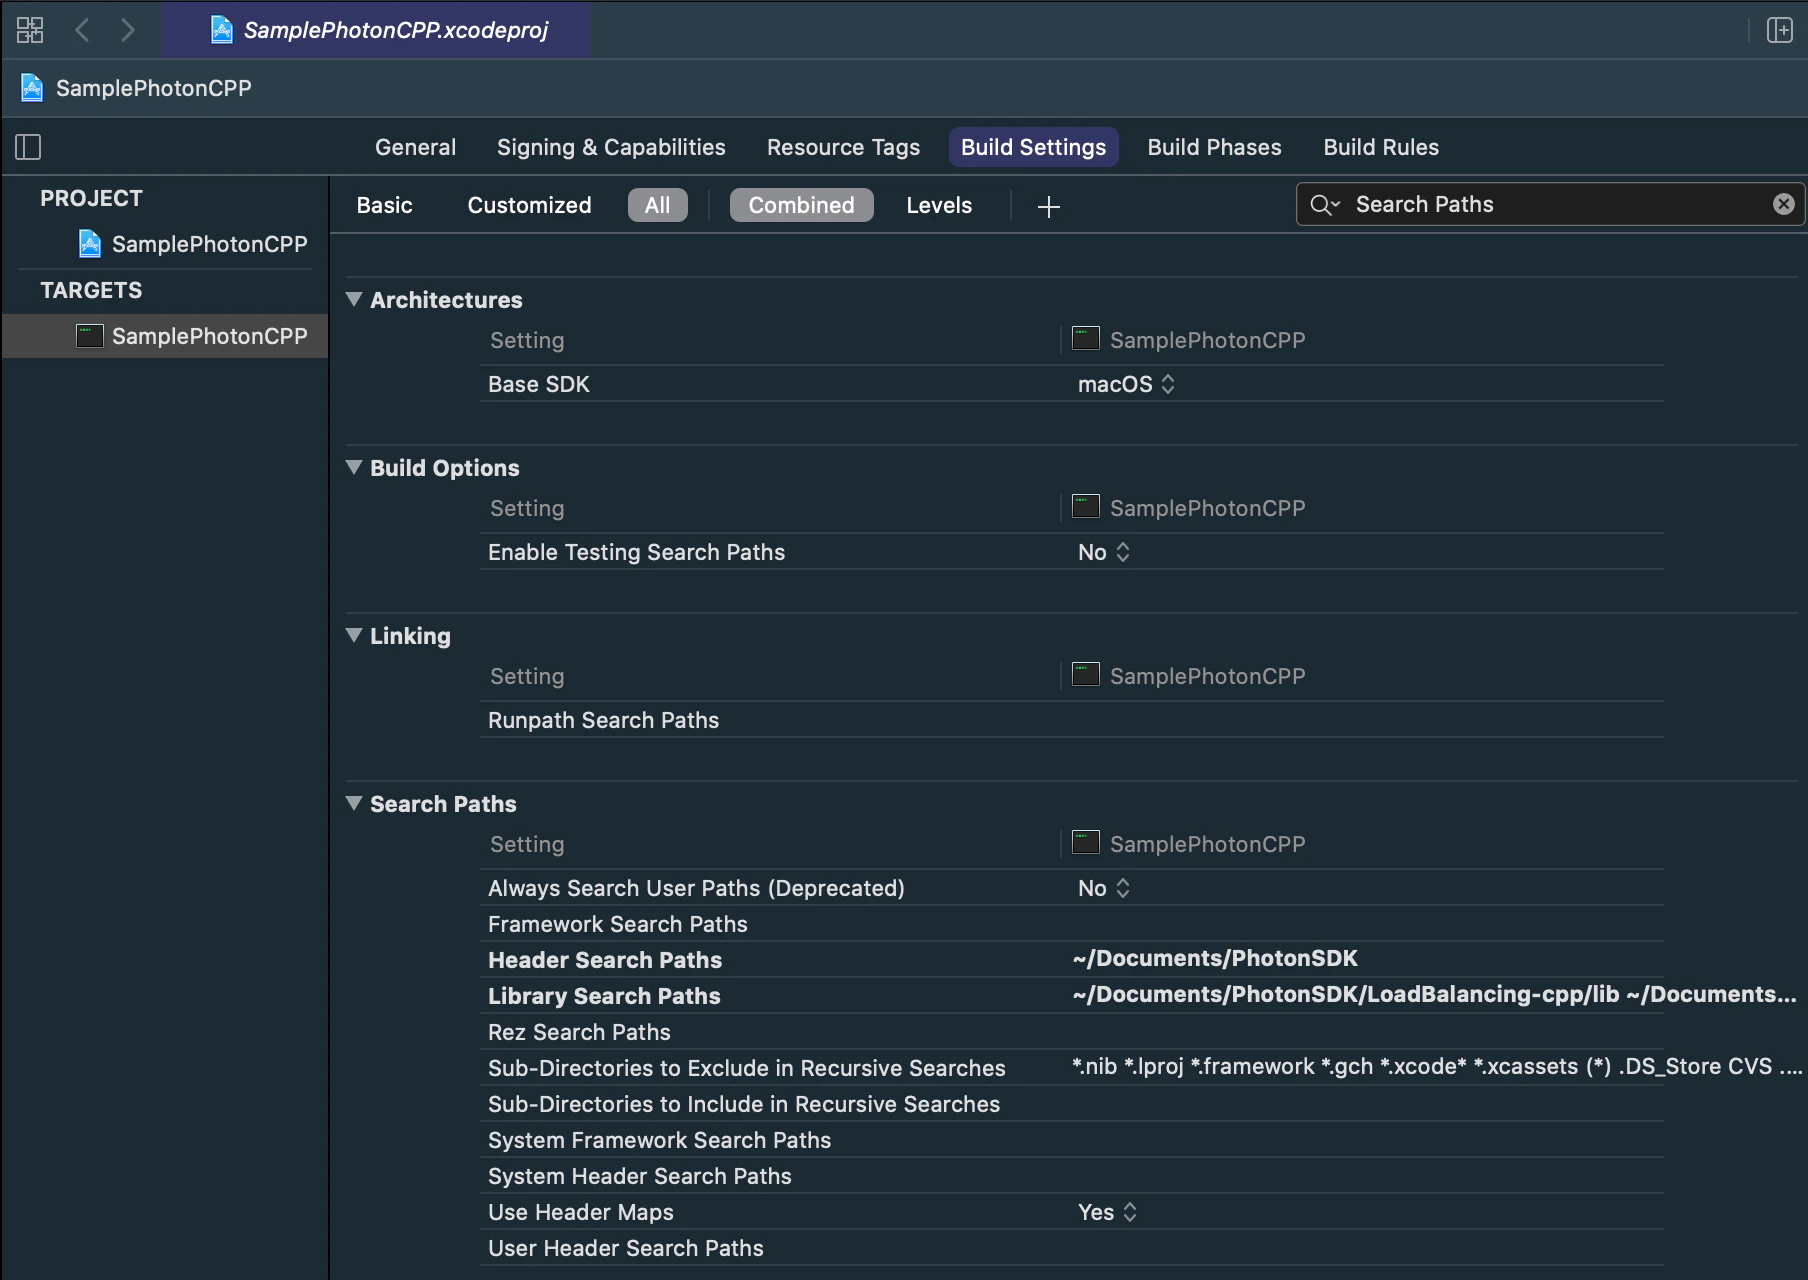Select SamplePhotonCPP target terminal icon in sidebar
The image size is (1808, 1280).
click(x=90, y=336)
